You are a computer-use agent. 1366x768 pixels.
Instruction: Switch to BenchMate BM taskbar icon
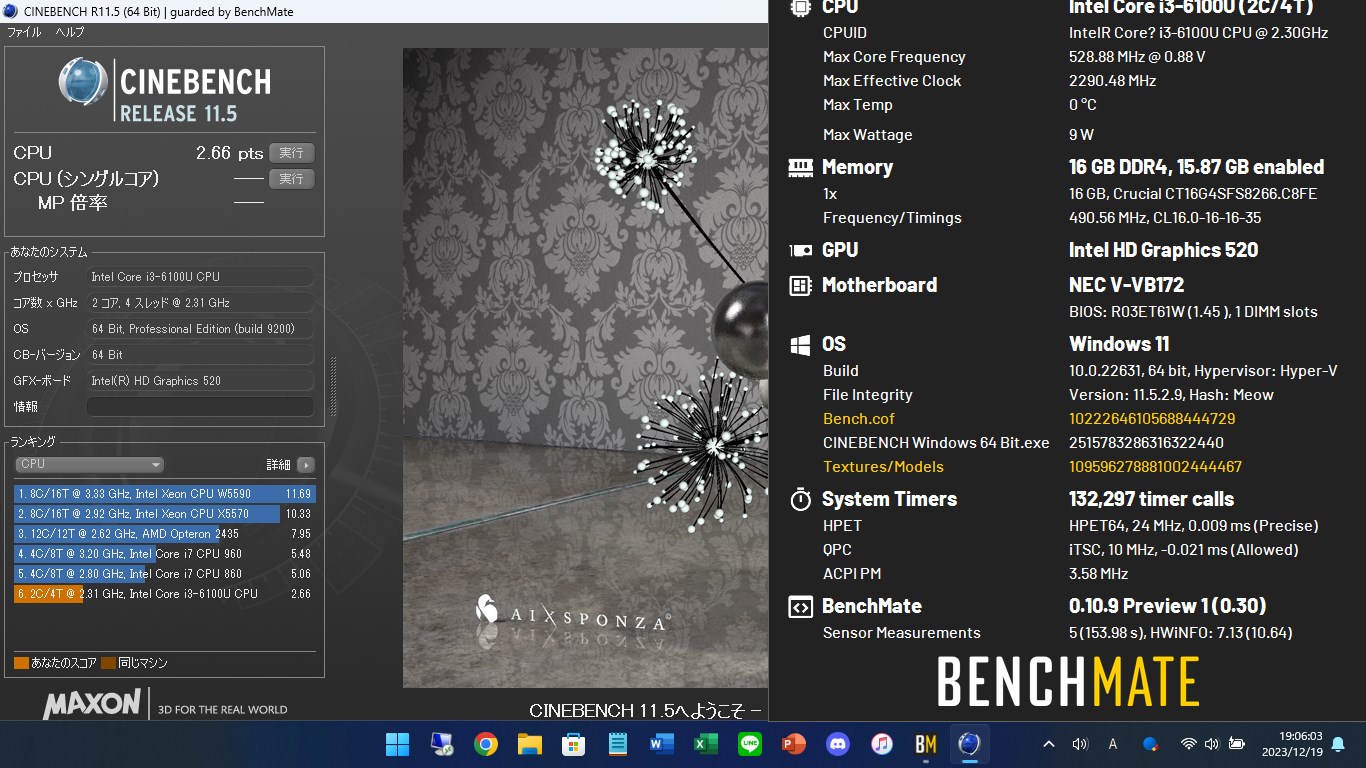point(926,744)
